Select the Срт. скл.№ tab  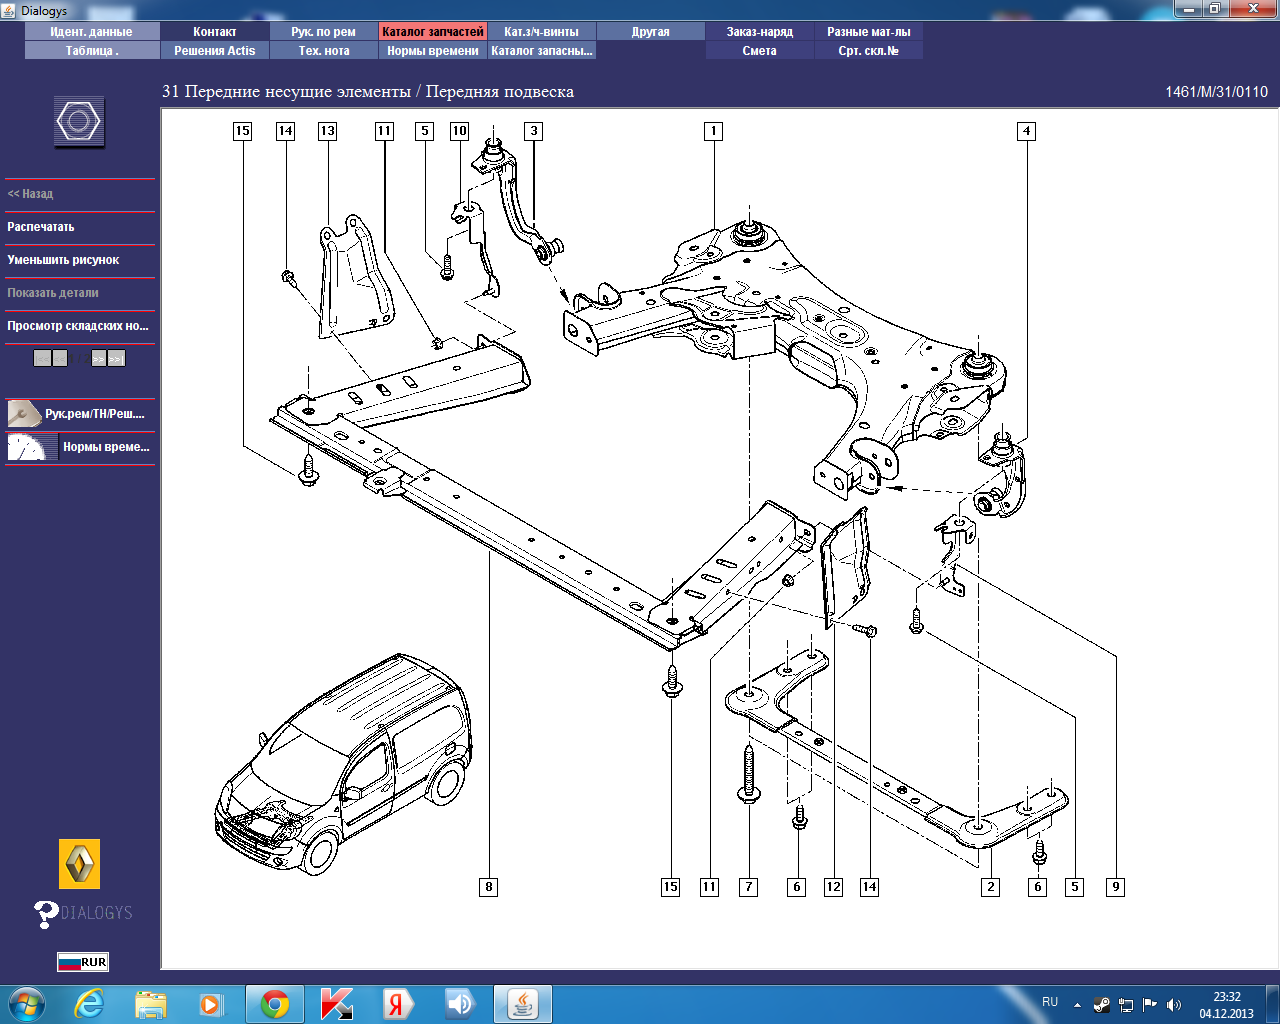869,51
